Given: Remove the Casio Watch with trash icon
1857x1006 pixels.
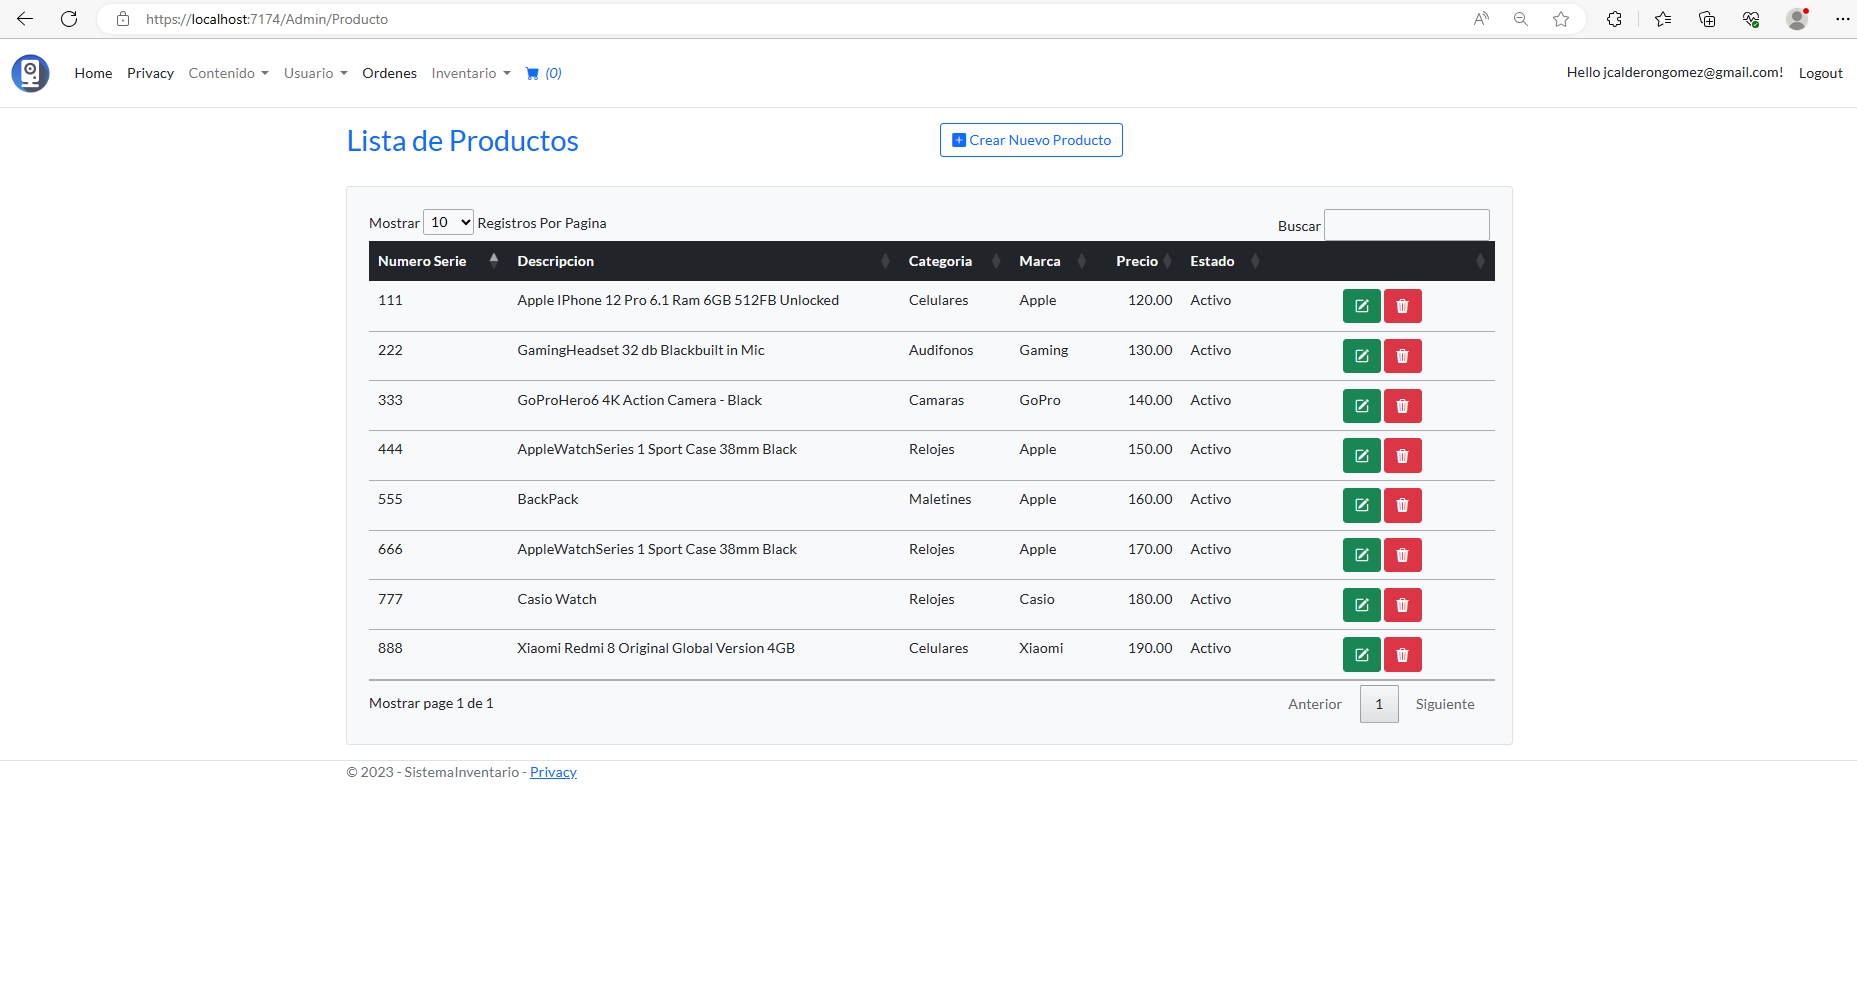Looking at the screenshot, I should (1402, 605).
